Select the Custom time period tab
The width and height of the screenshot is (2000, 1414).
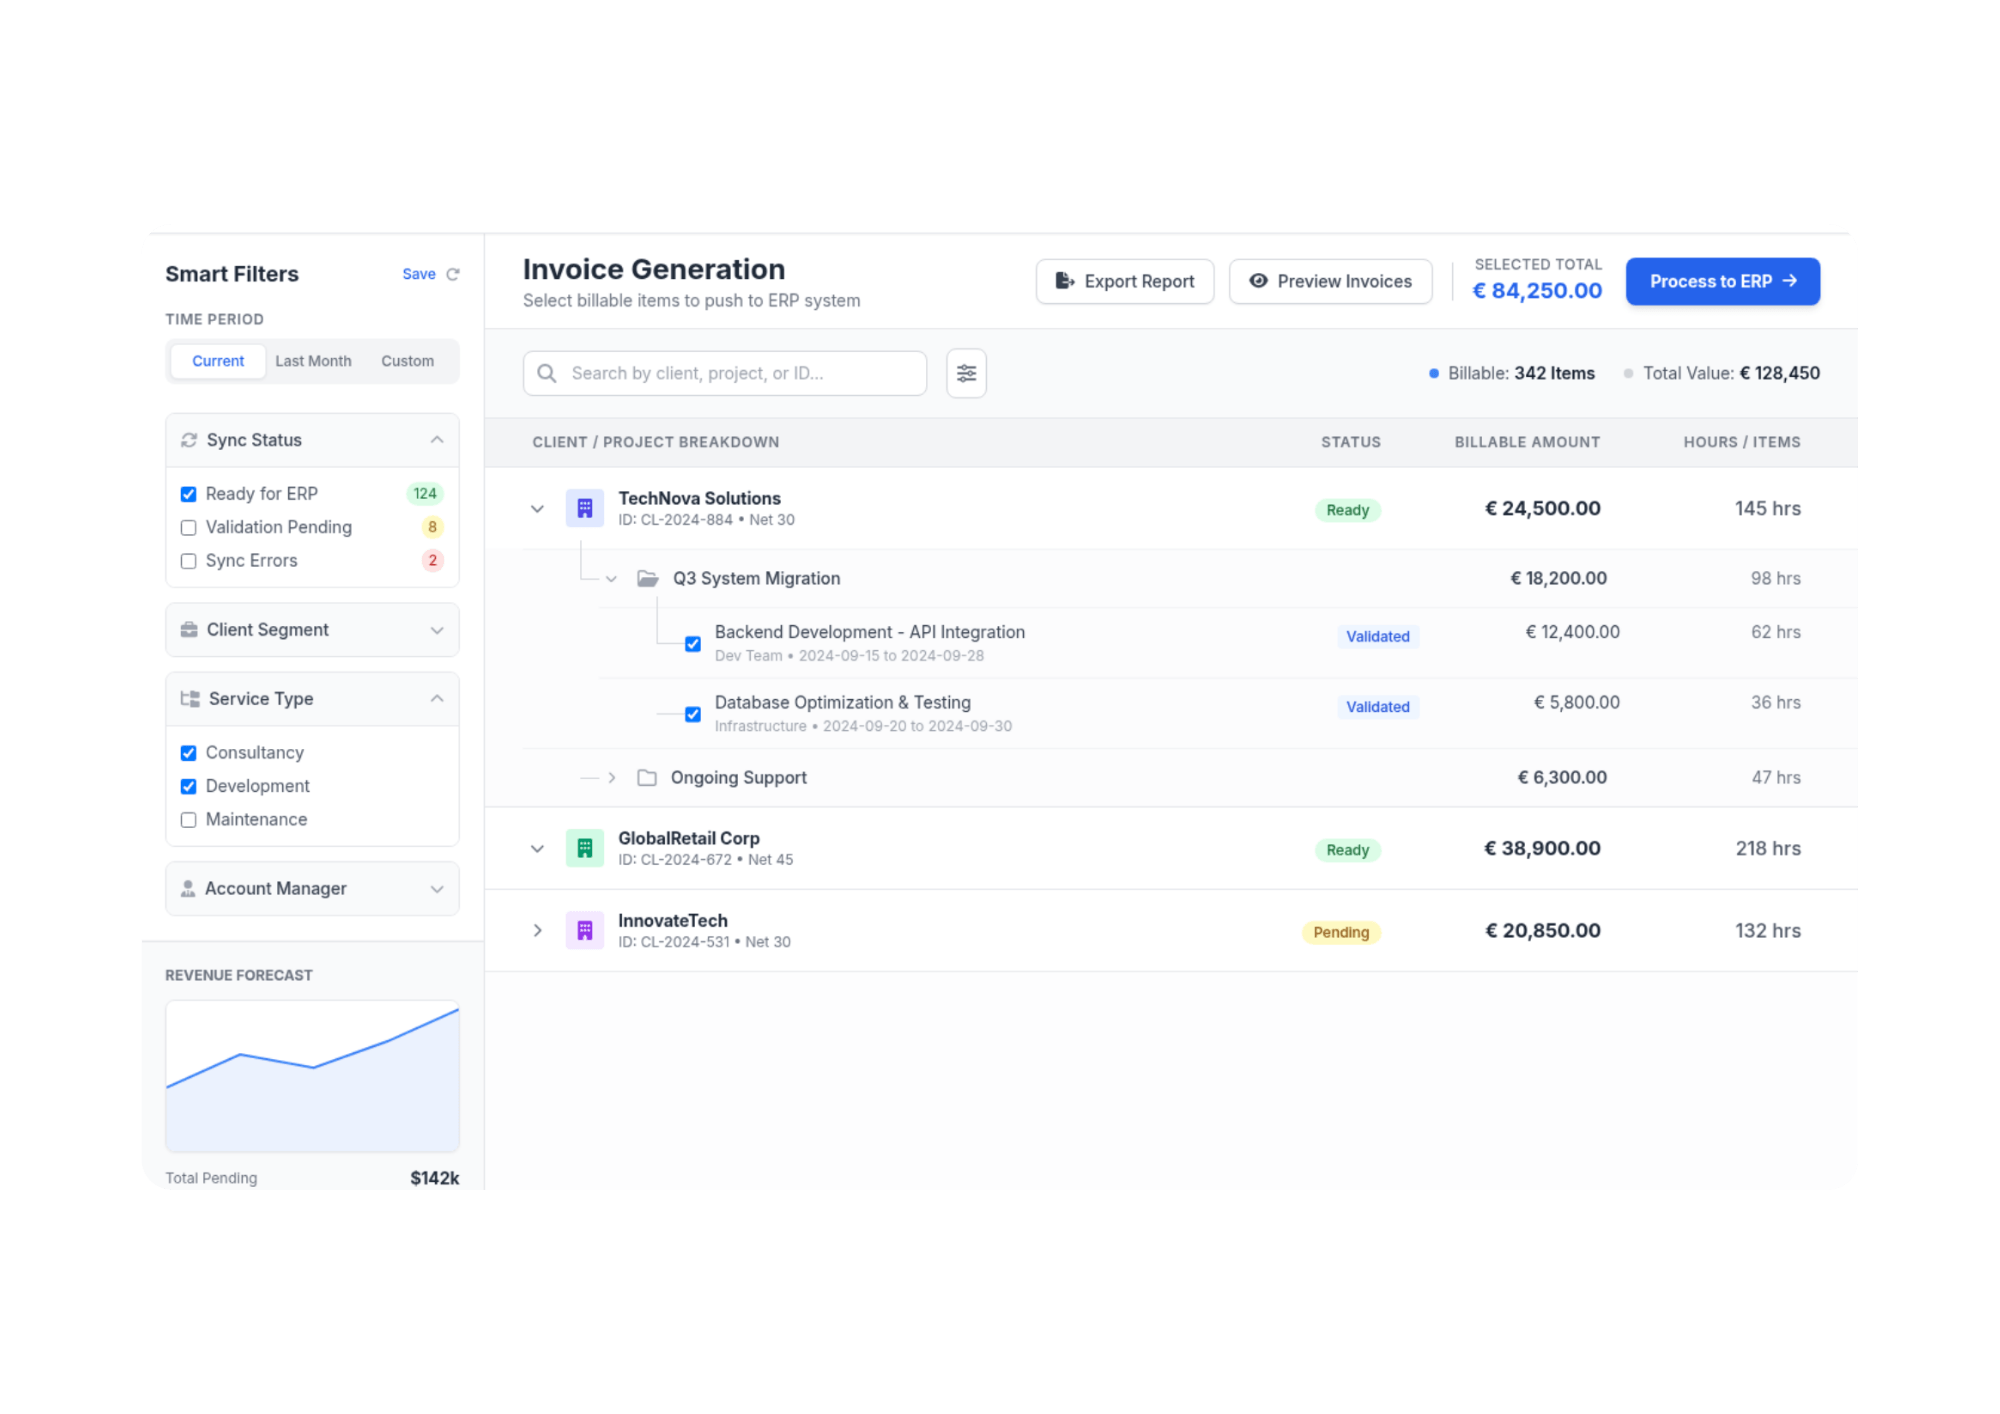pyautogui.click(x=407, y=361)
